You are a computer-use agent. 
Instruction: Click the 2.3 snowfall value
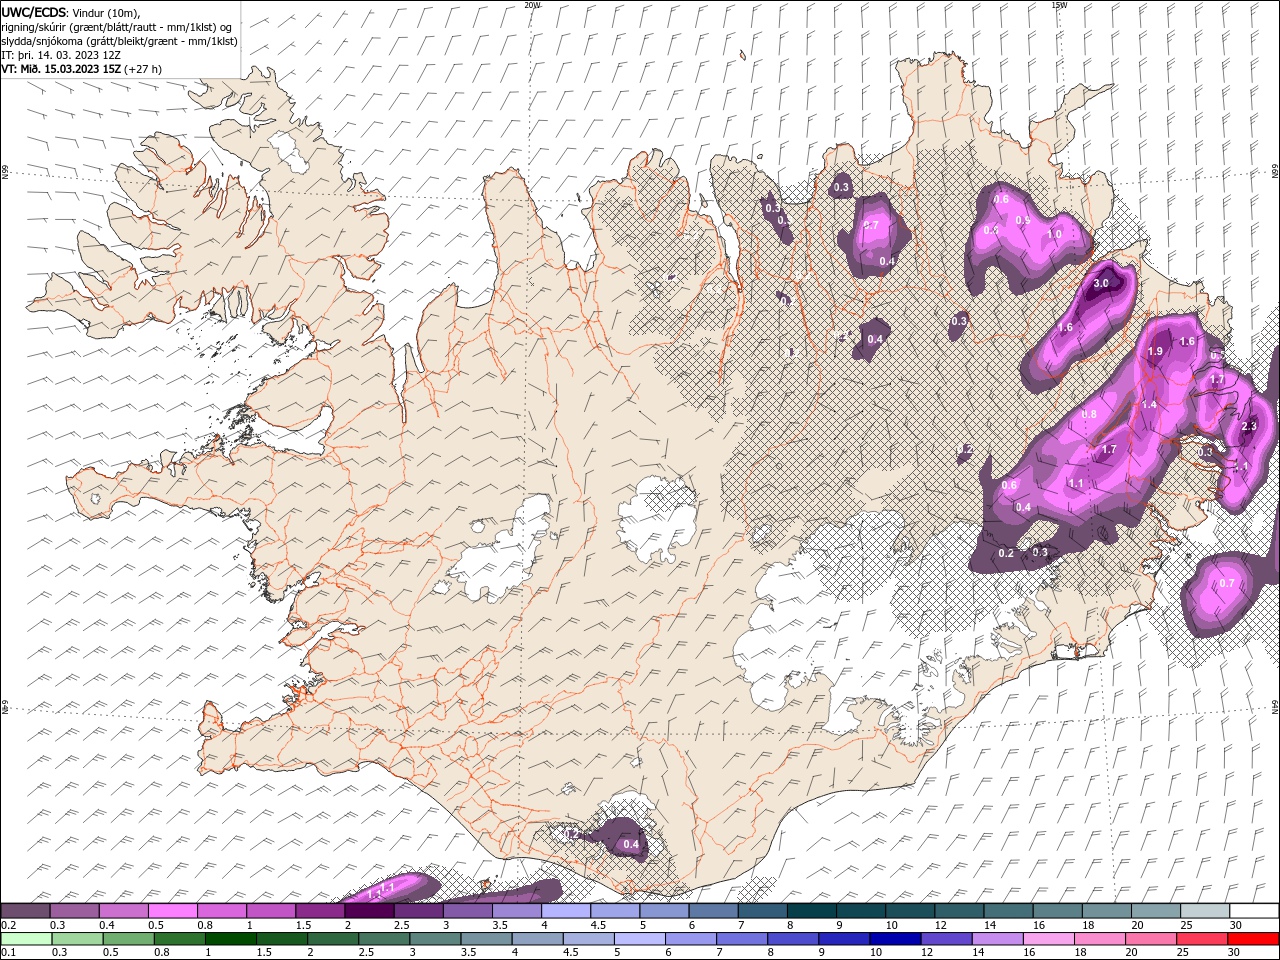pos(1248,427)
